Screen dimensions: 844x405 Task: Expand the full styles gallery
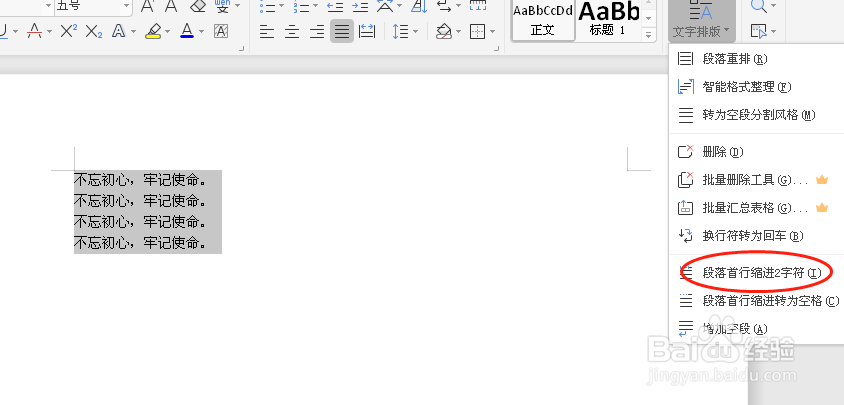649,35
